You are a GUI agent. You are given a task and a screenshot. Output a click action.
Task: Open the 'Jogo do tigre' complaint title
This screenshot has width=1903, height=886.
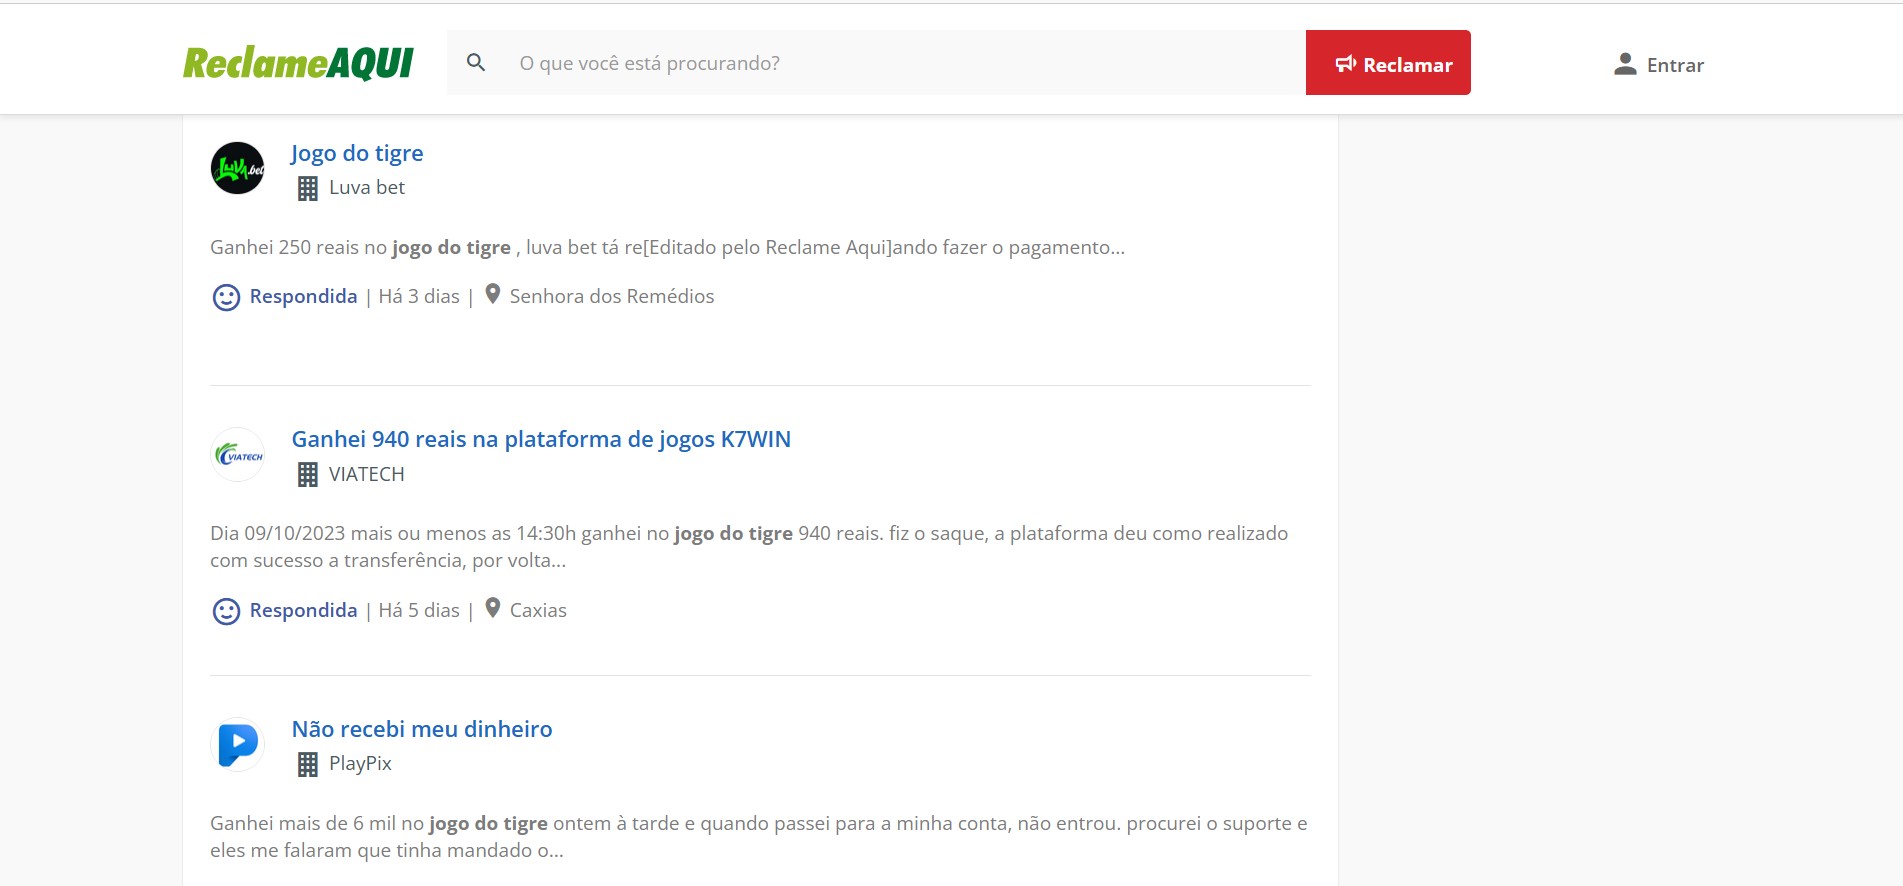[357, 153]
